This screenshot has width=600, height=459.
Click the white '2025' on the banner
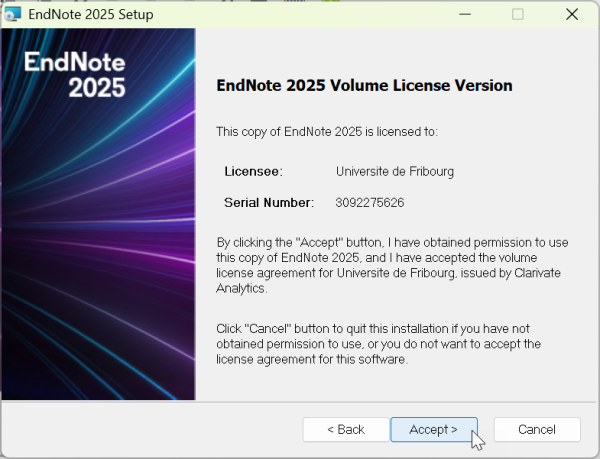(97, 88)
